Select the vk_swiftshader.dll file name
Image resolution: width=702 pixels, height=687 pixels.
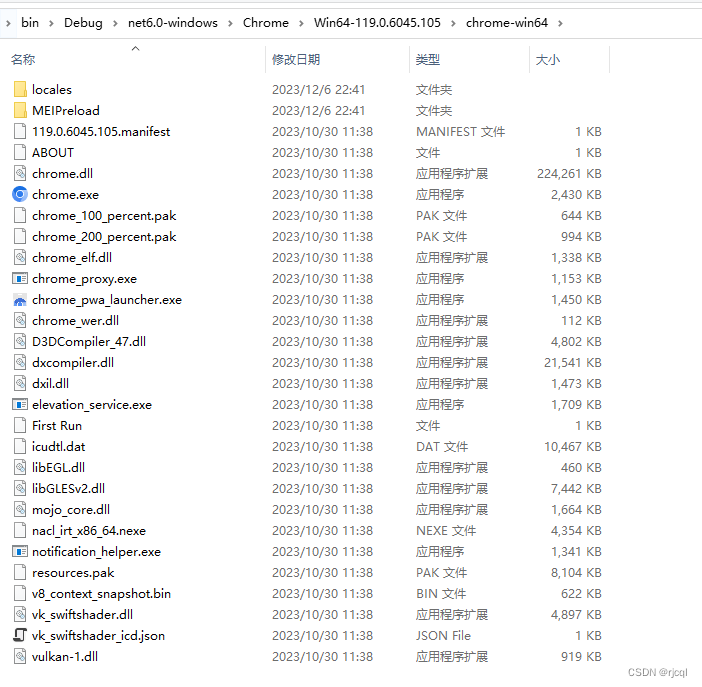[82, 614]
